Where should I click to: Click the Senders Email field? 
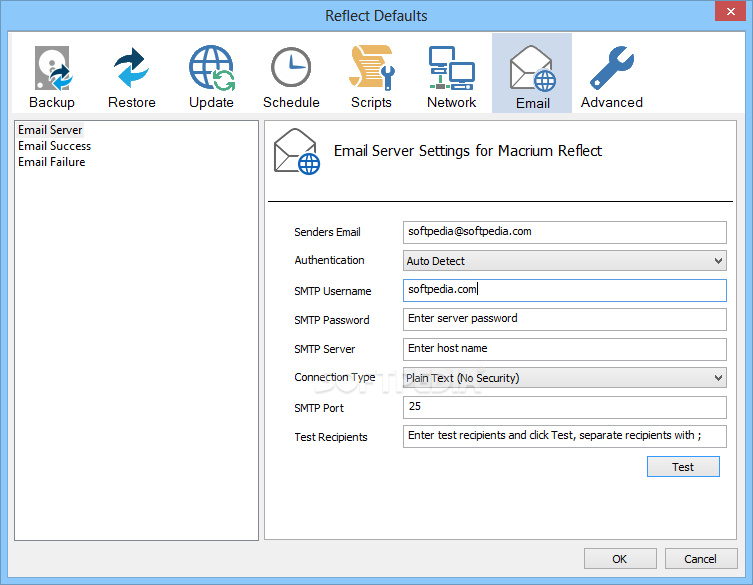[x=564, y=232]
